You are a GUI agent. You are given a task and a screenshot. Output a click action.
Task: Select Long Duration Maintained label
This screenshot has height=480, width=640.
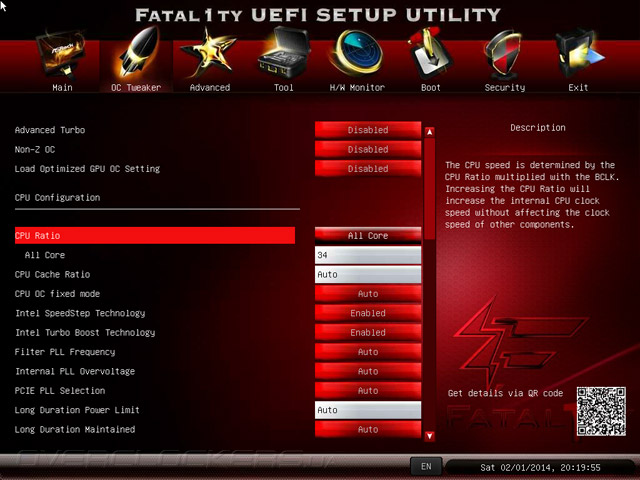pos(75,429)
